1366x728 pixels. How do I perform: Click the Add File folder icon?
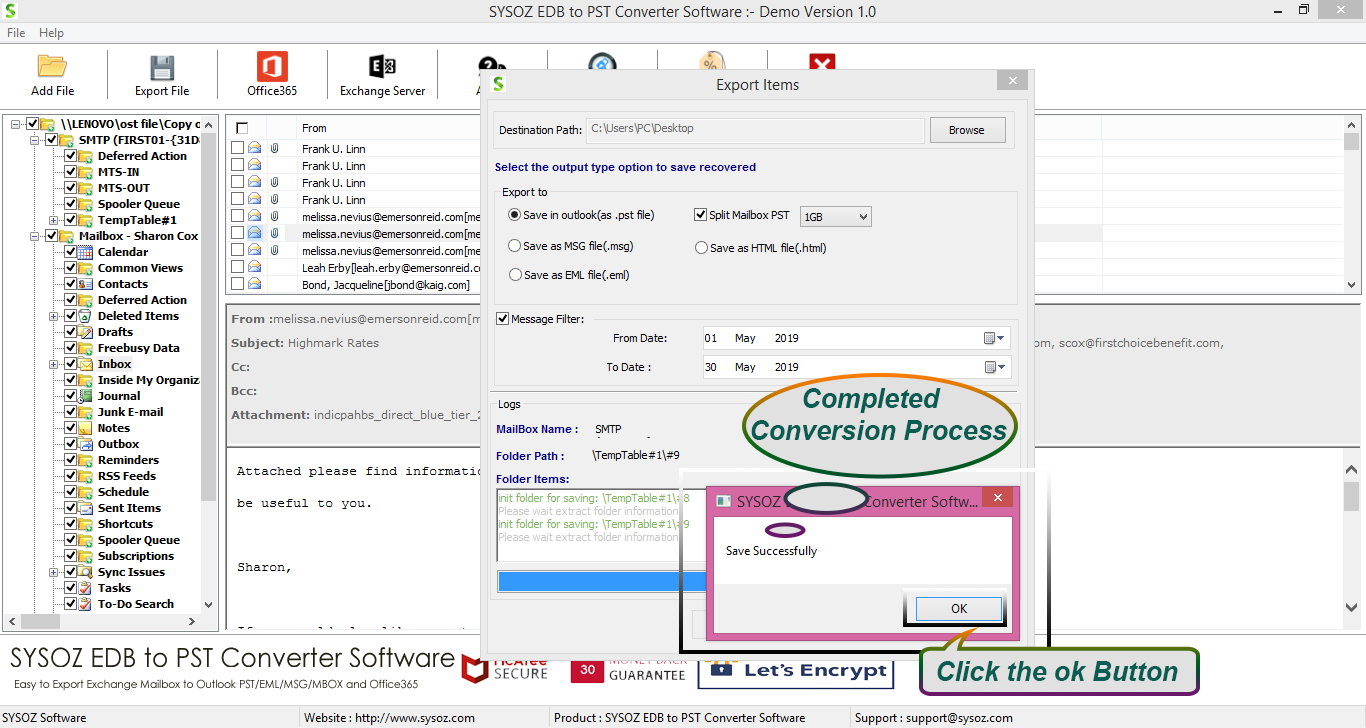pyautogui.click(x=52, y=67)
